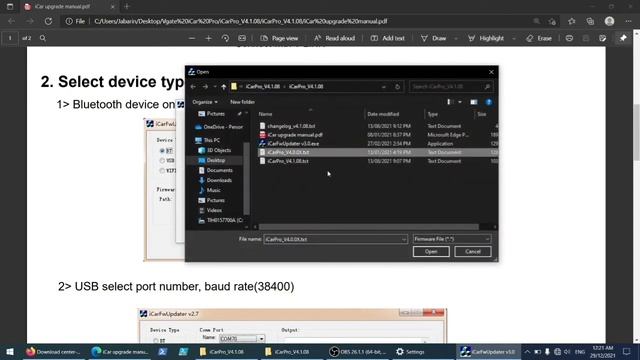Go forward in Open dialog navigation
Screen dimensions: 640x360
[205, 87]
